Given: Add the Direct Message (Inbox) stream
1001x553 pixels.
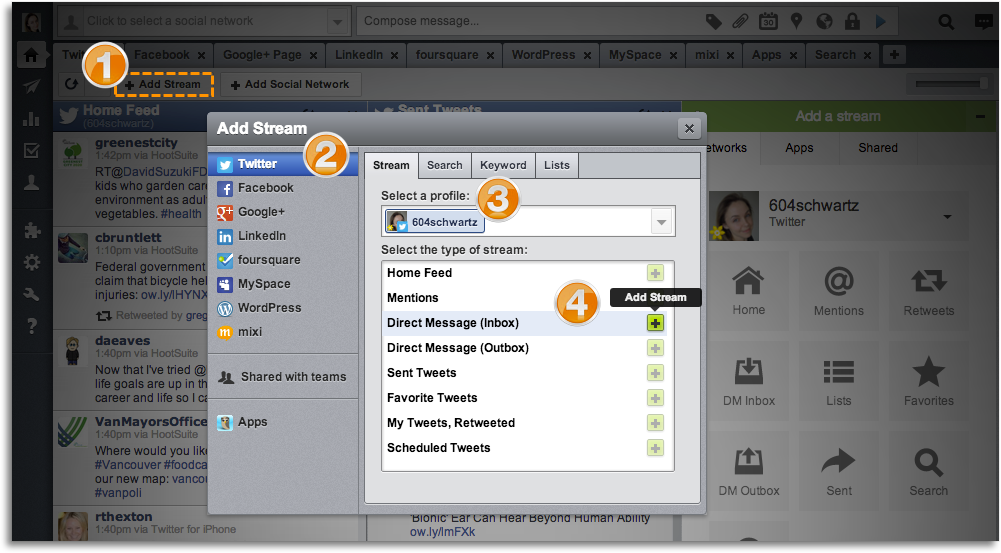Looking at the screenshot, I should [x=655, y=323].
